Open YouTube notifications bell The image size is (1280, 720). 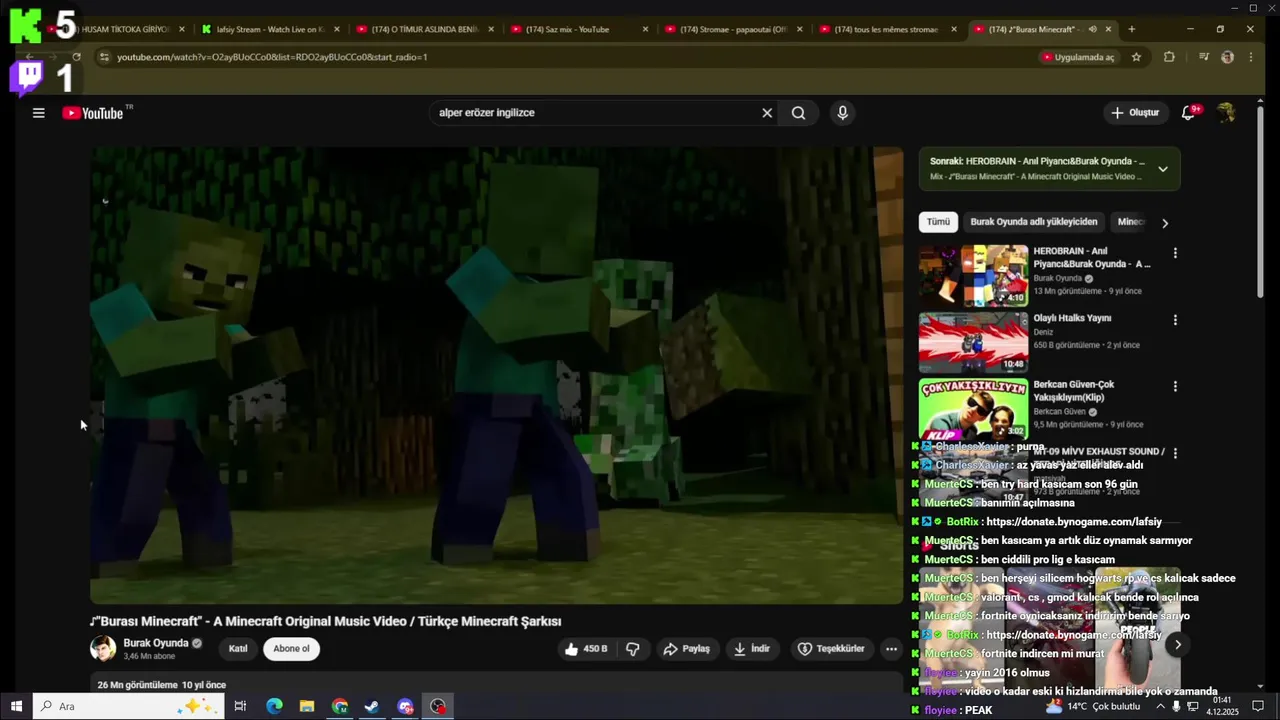pyautogui.click(x=1188, y=113)
